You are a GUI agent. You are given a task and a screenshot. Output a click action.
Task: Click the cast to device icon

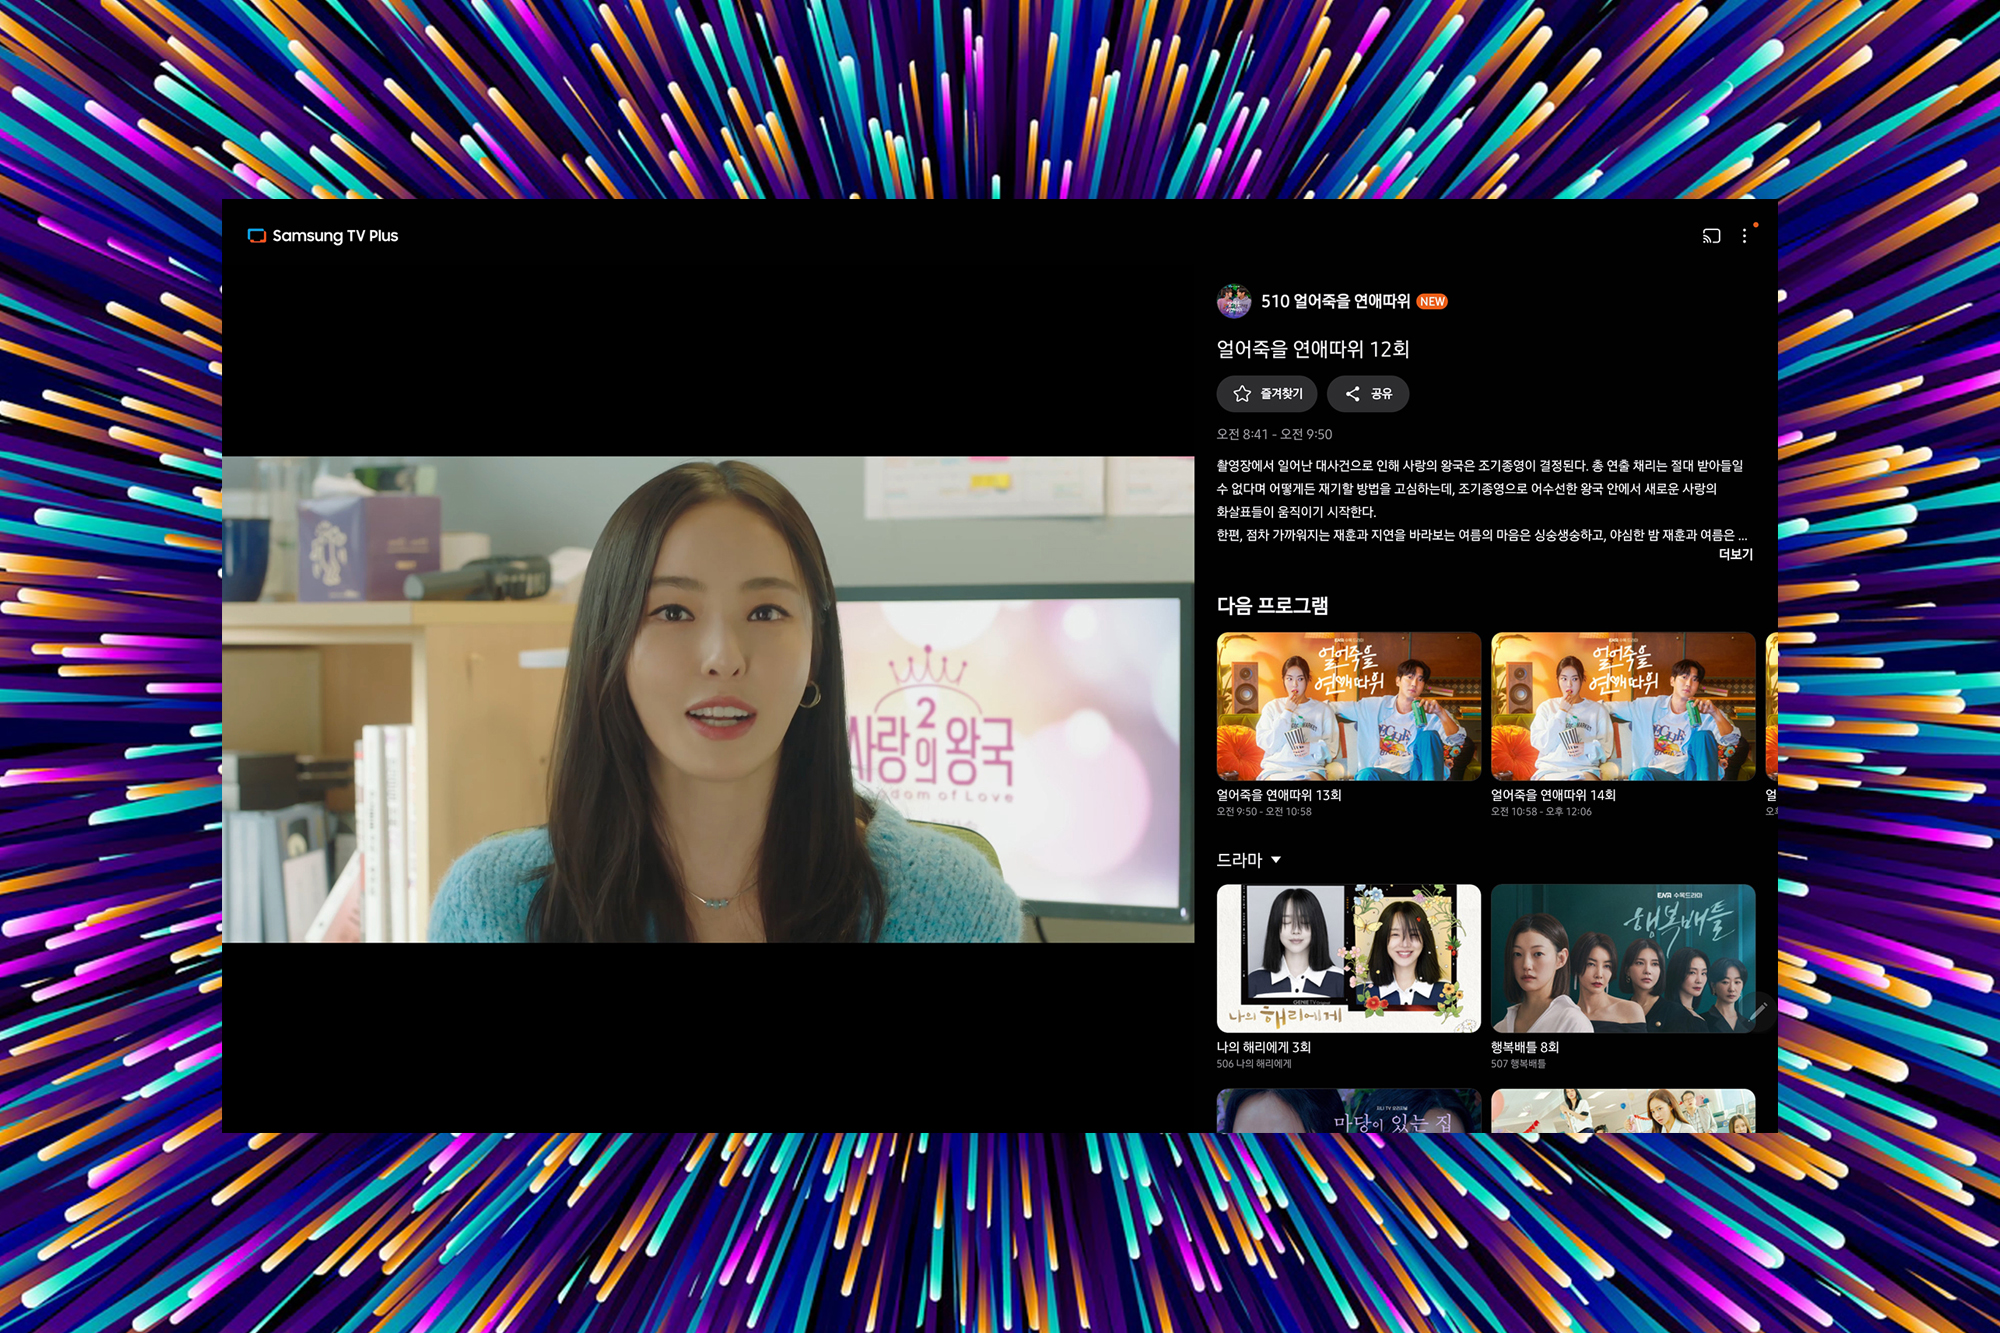(1711, 236)
